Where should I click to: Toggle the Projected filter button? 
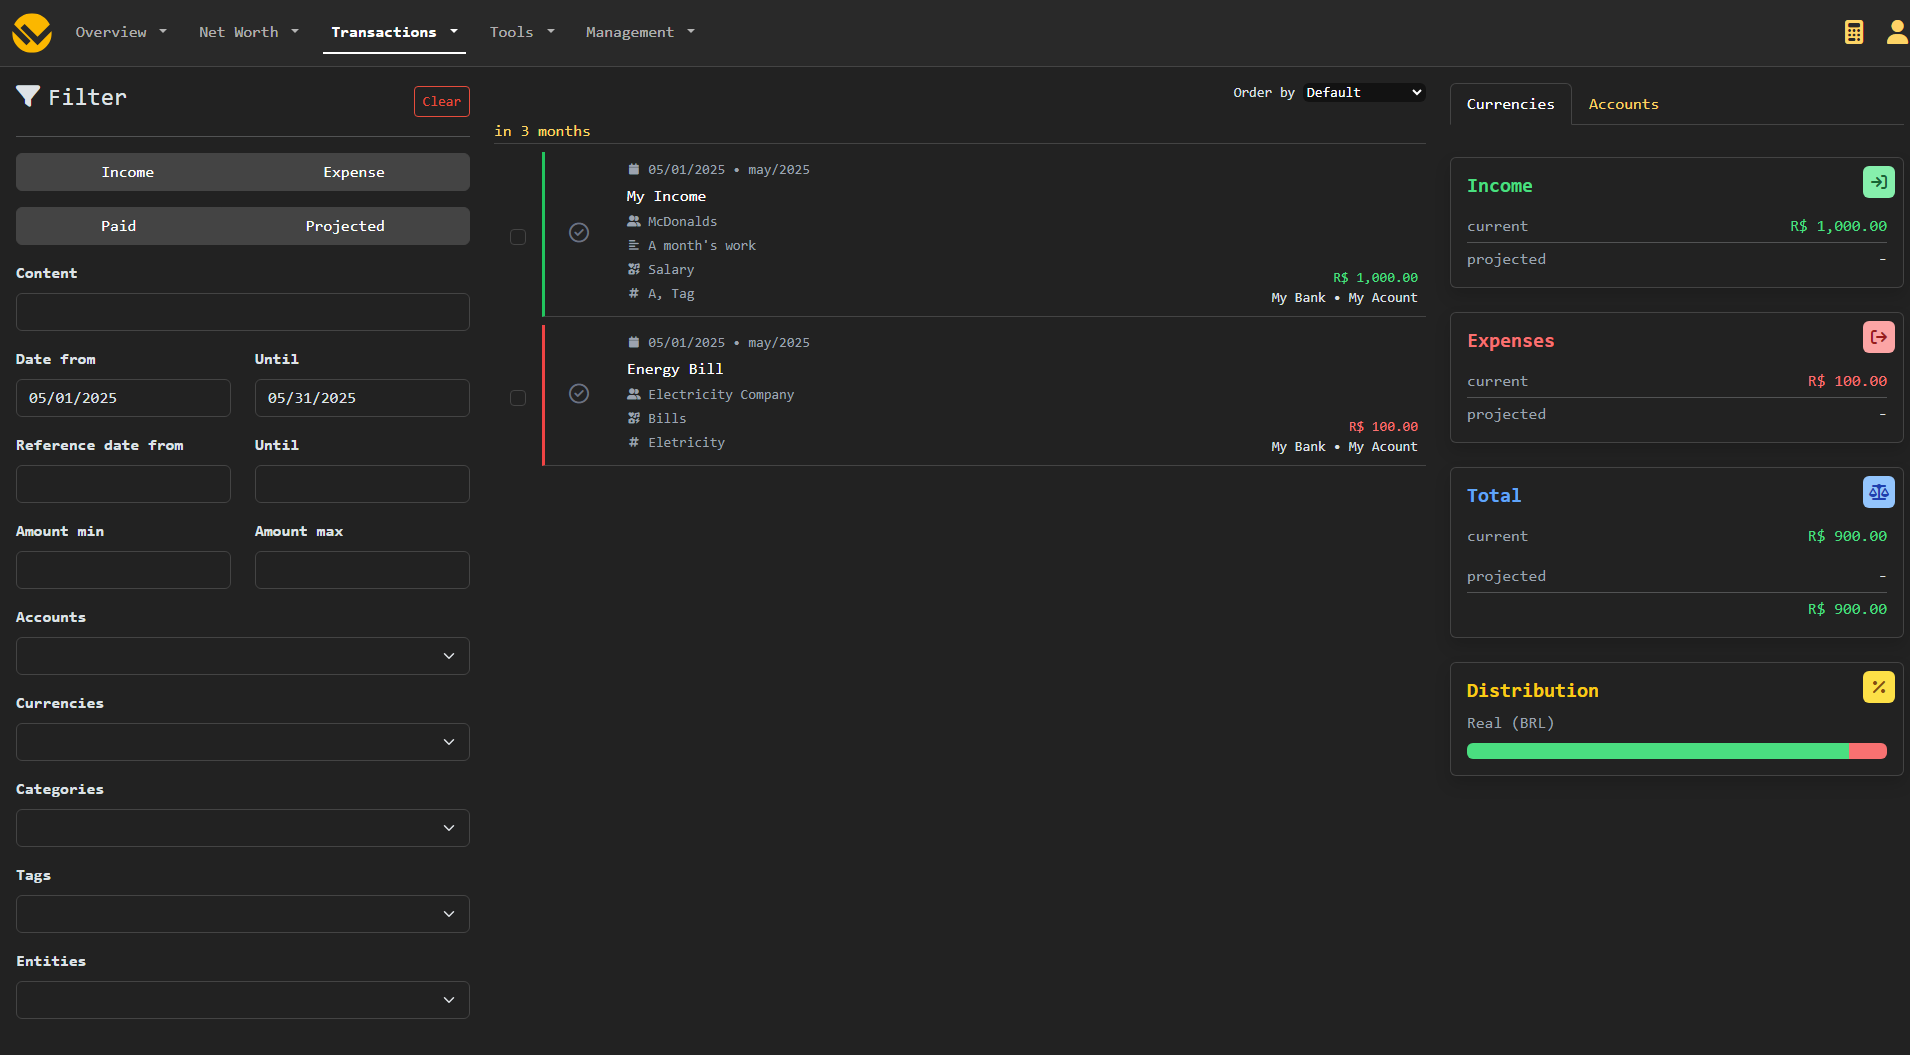[x=345, y=226]
